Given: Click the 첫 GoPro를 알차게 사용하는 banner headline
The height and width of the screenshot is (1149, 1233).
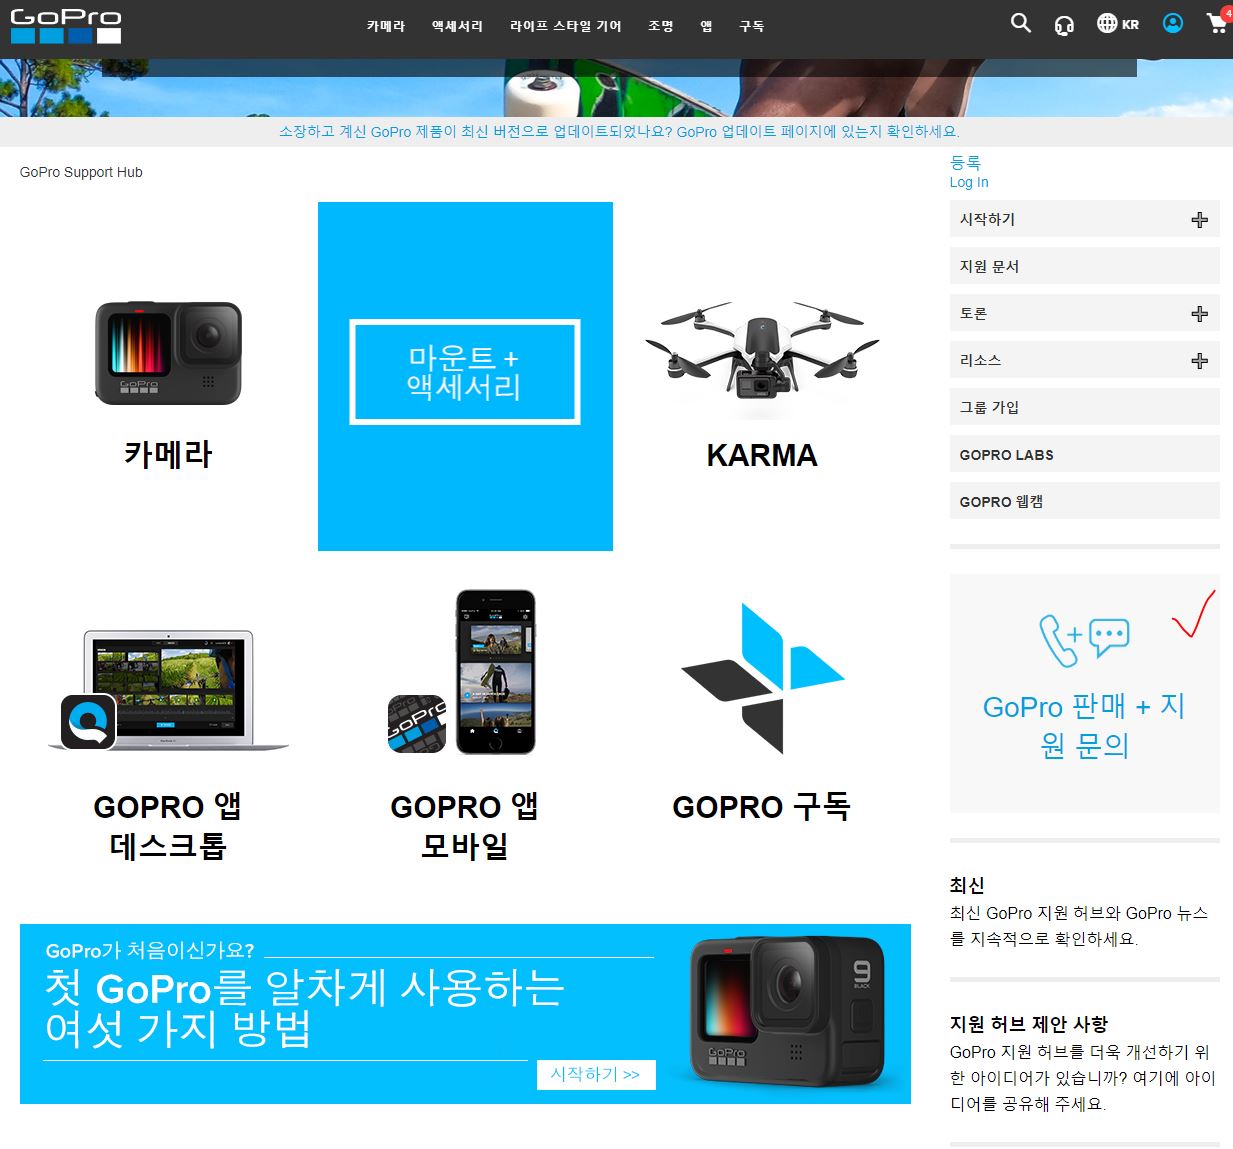Looking at the screenshot, I should pyautogui.click(x=305, y=1008).
